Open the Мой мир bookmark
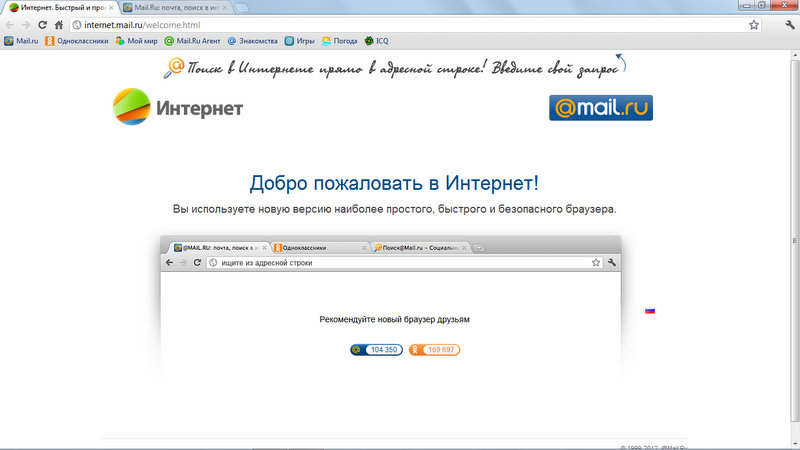 pos(136,41)
